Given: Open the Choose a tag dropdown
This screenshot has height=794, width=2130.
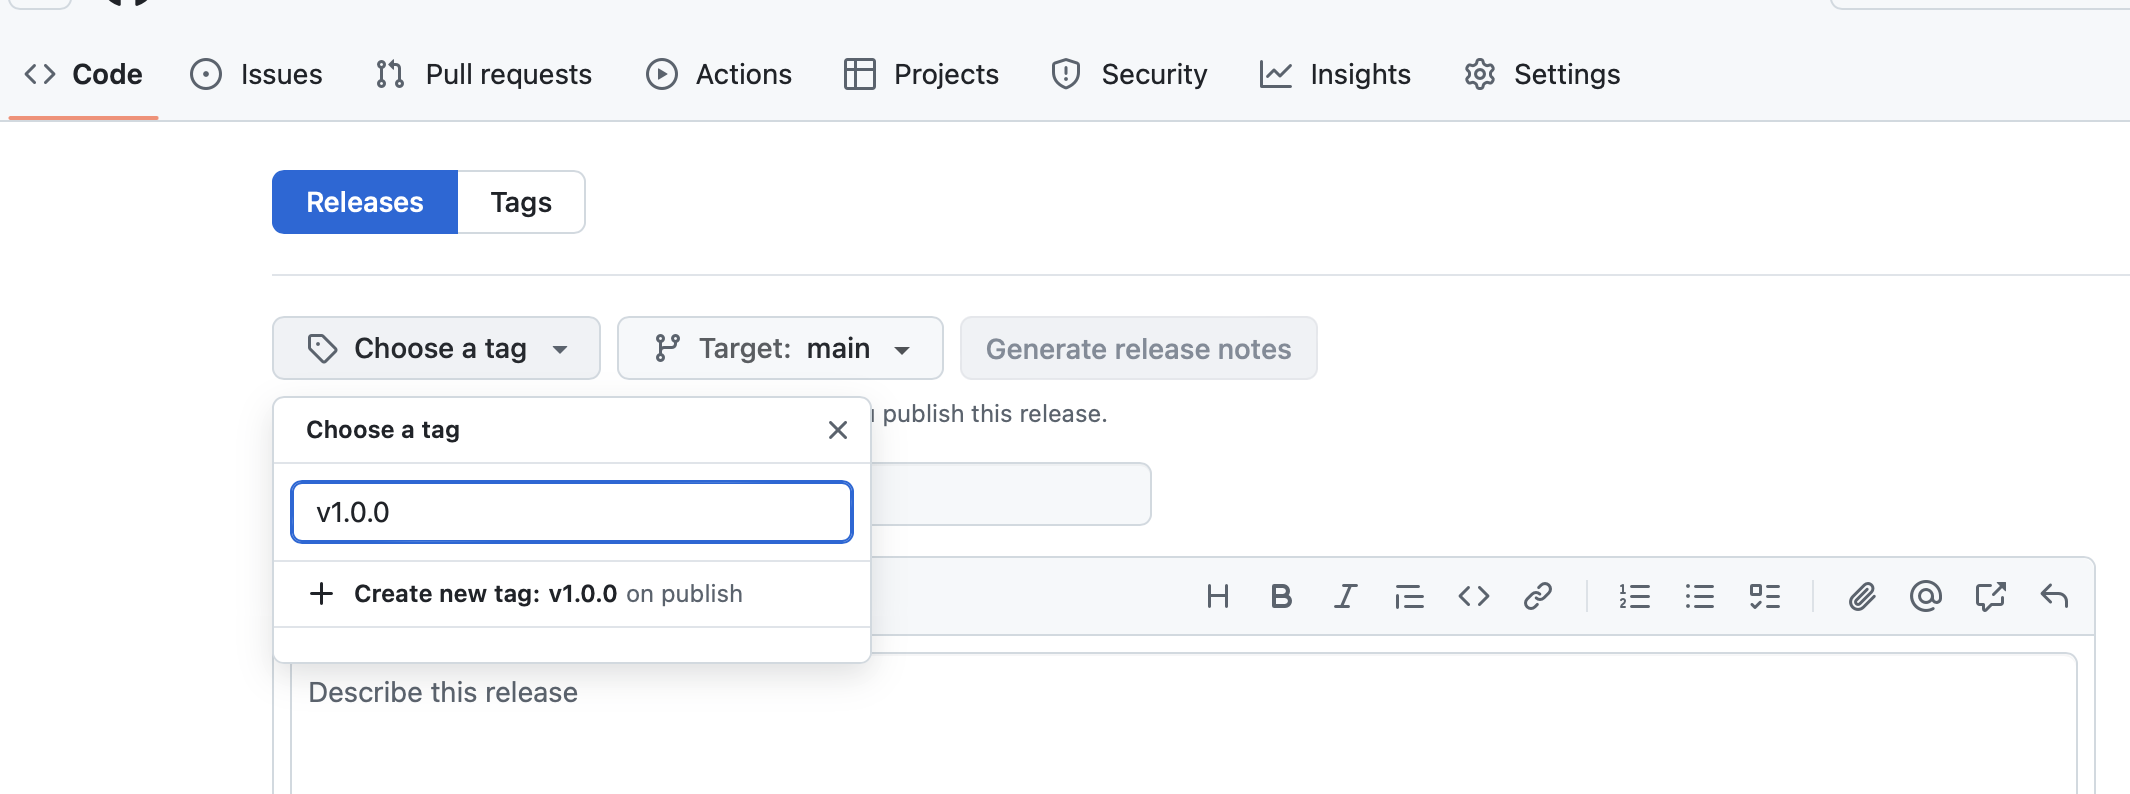Looking at the screenshot, I should point(436,348).
